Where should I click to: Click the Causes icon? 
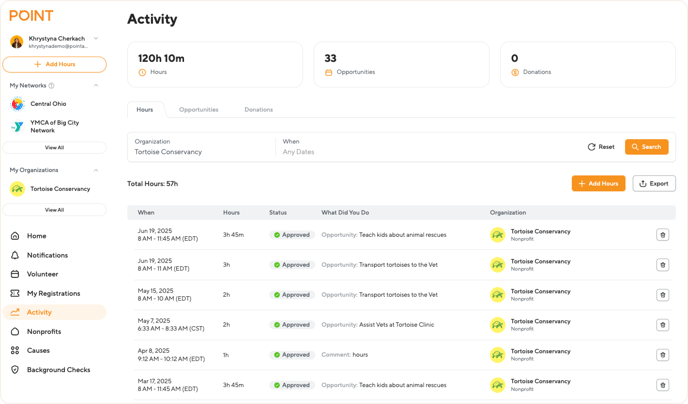coord(15,350)
